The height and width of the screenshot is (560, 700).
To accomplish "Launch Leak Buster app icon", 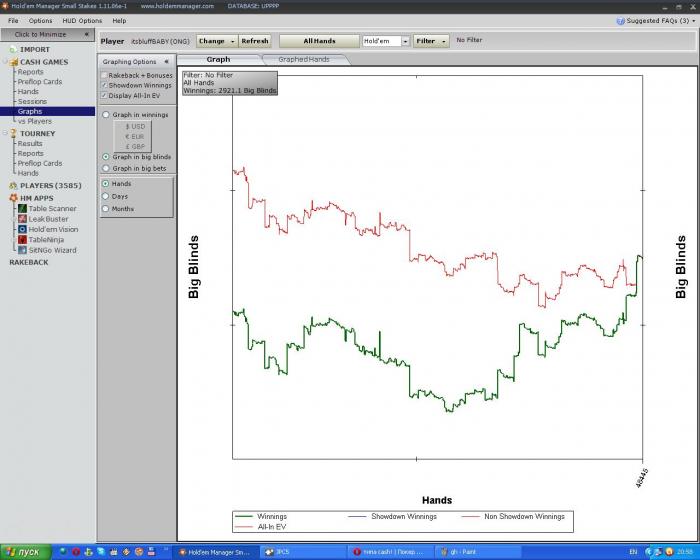I will point(22,219).
